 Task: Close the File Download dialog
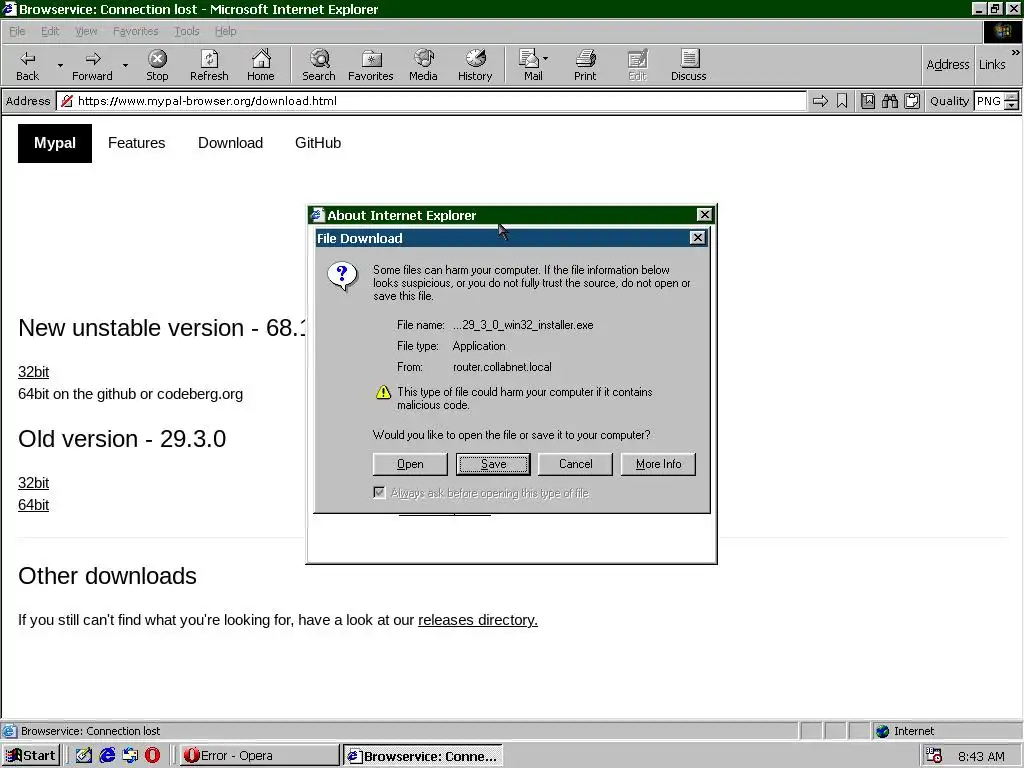pyautogui.click(x=697, y=238)
